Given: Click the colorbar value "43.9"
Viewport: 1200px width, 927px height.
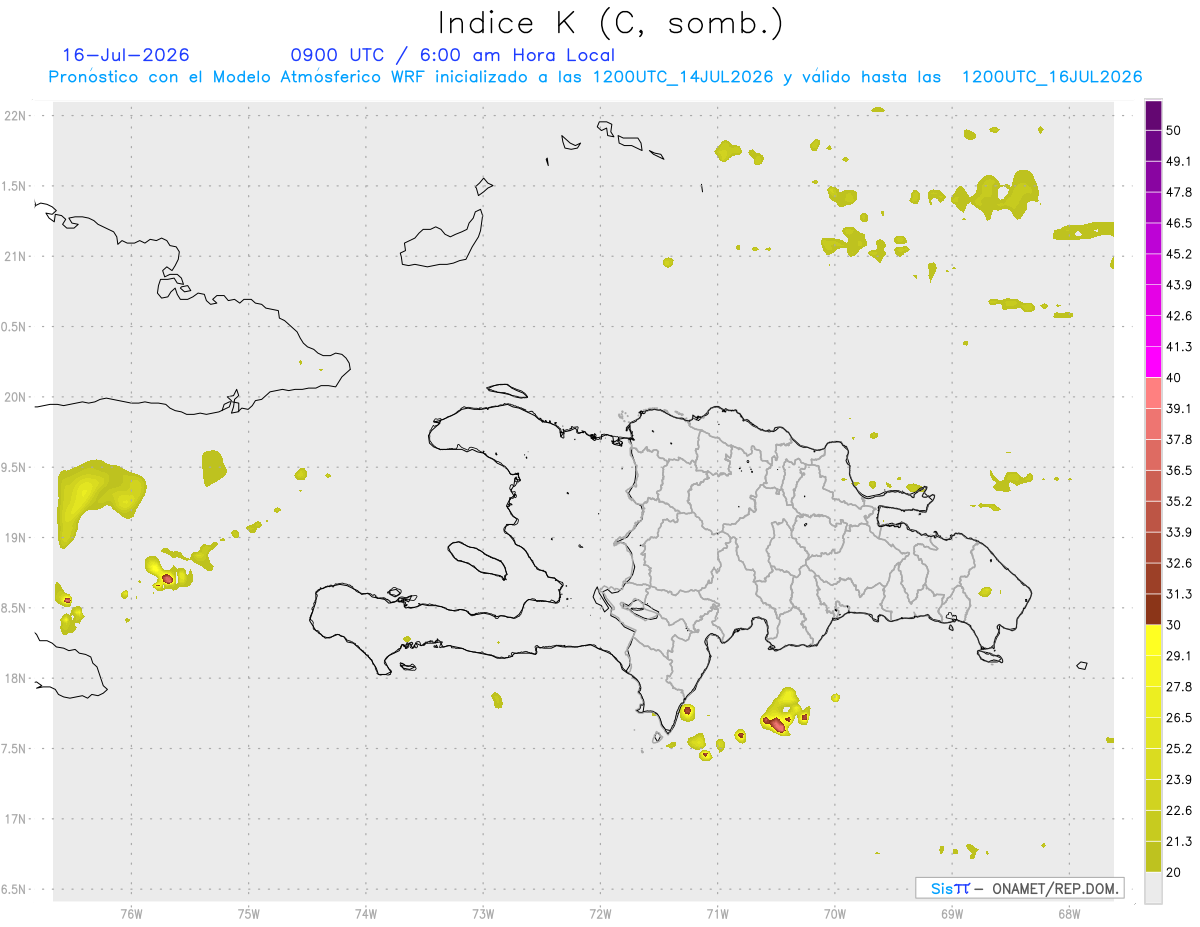Looking at the screenshot, I should click(x=1179, y=285).
